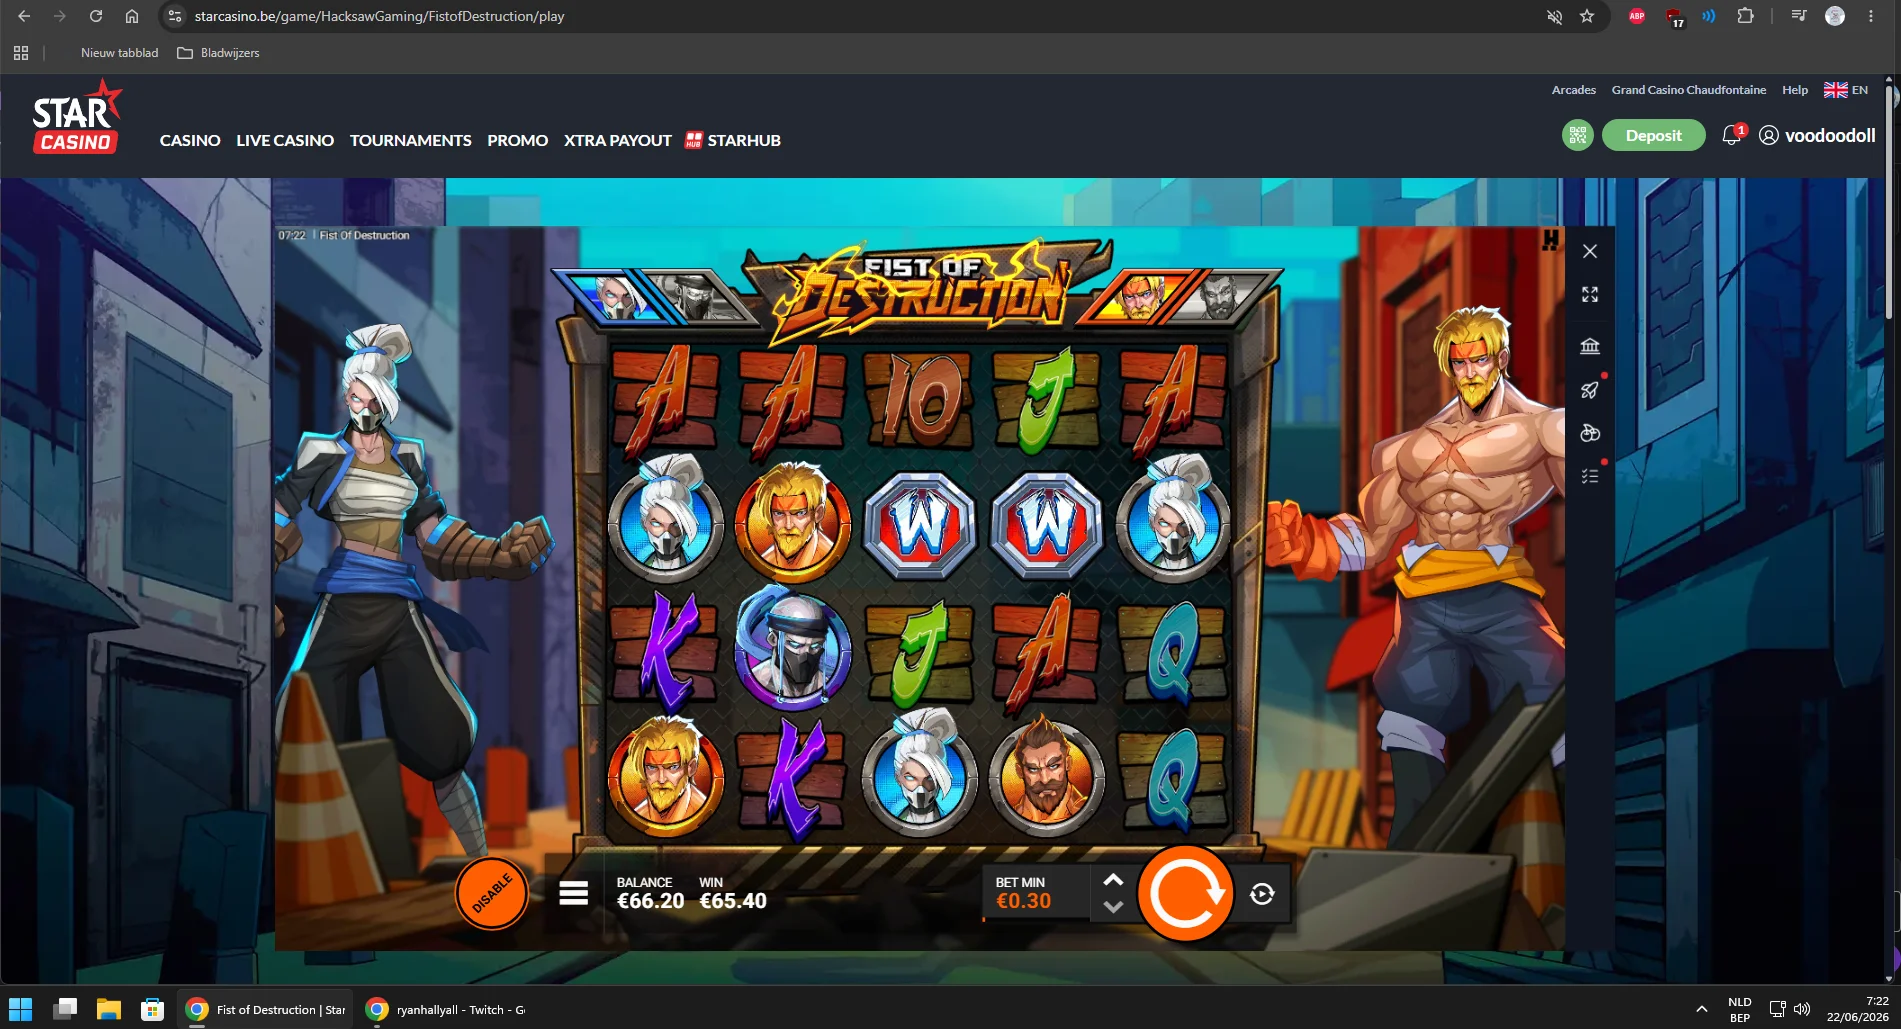Expand the hidden system tray icons
This screenshot has width=1901, height=1029.
pyautogui.click(x=1701, y=1009)
